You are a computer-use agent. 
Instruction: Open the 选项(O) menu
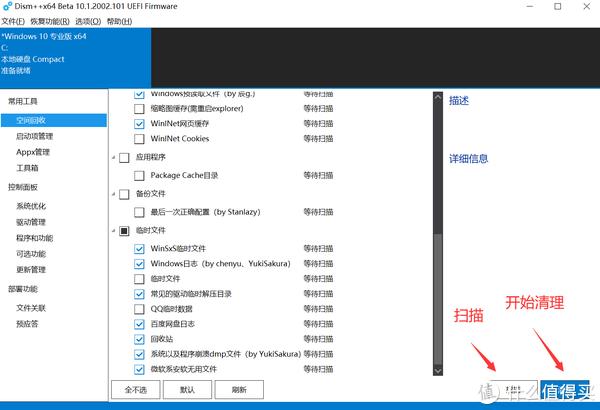coord(88,21)
